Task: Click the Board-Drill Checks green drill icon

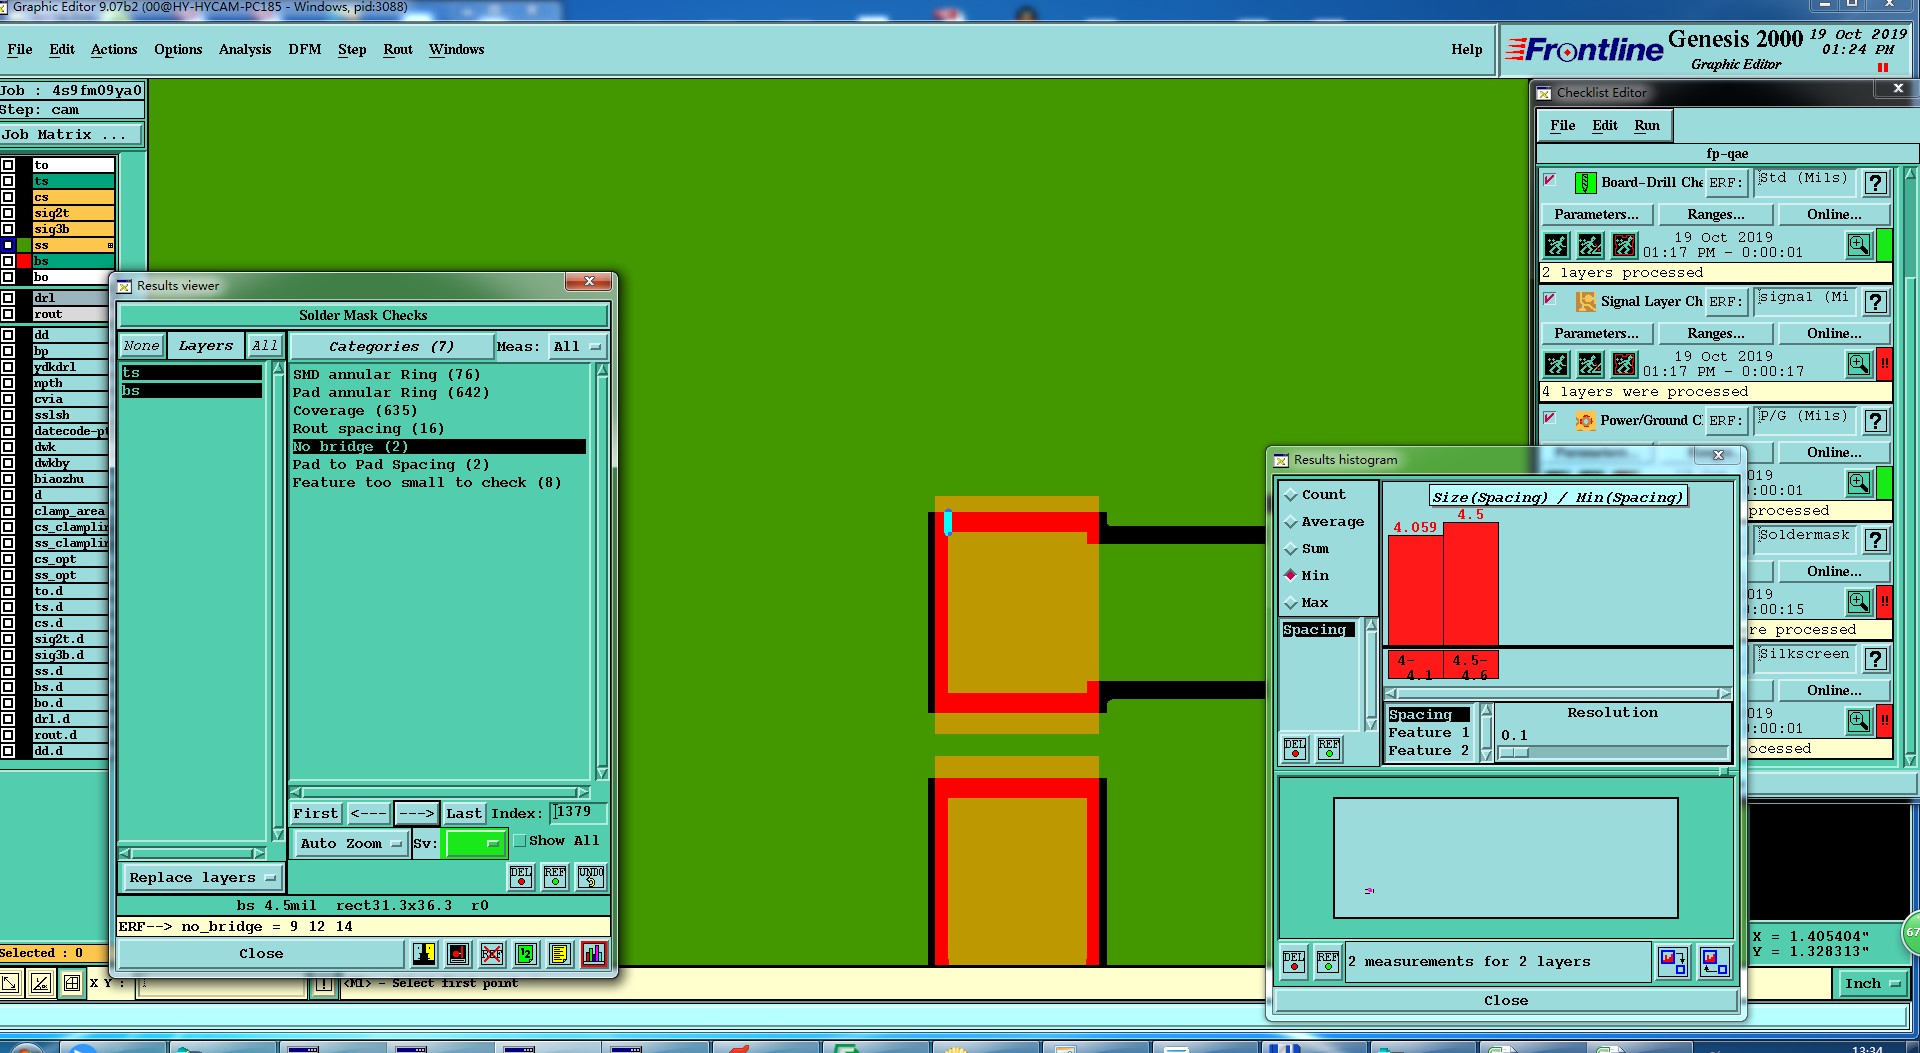Action: pyautogui.click(x=1585, y=182)
